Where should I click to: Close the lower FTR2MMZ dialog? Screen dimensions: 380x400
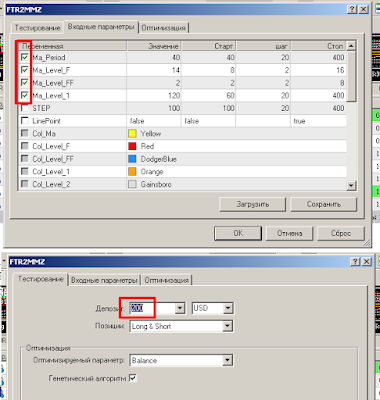(x=367, y=262)
